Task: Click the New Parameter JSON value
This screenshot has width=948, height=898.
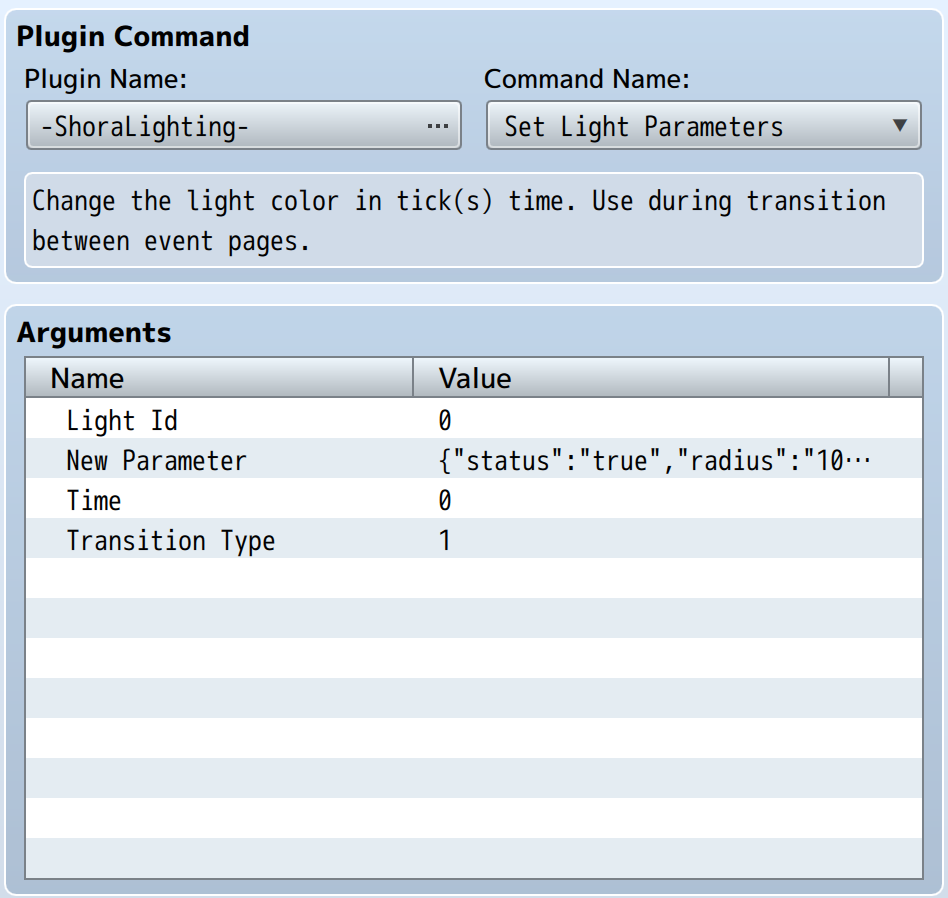Action: coord(654,461)
